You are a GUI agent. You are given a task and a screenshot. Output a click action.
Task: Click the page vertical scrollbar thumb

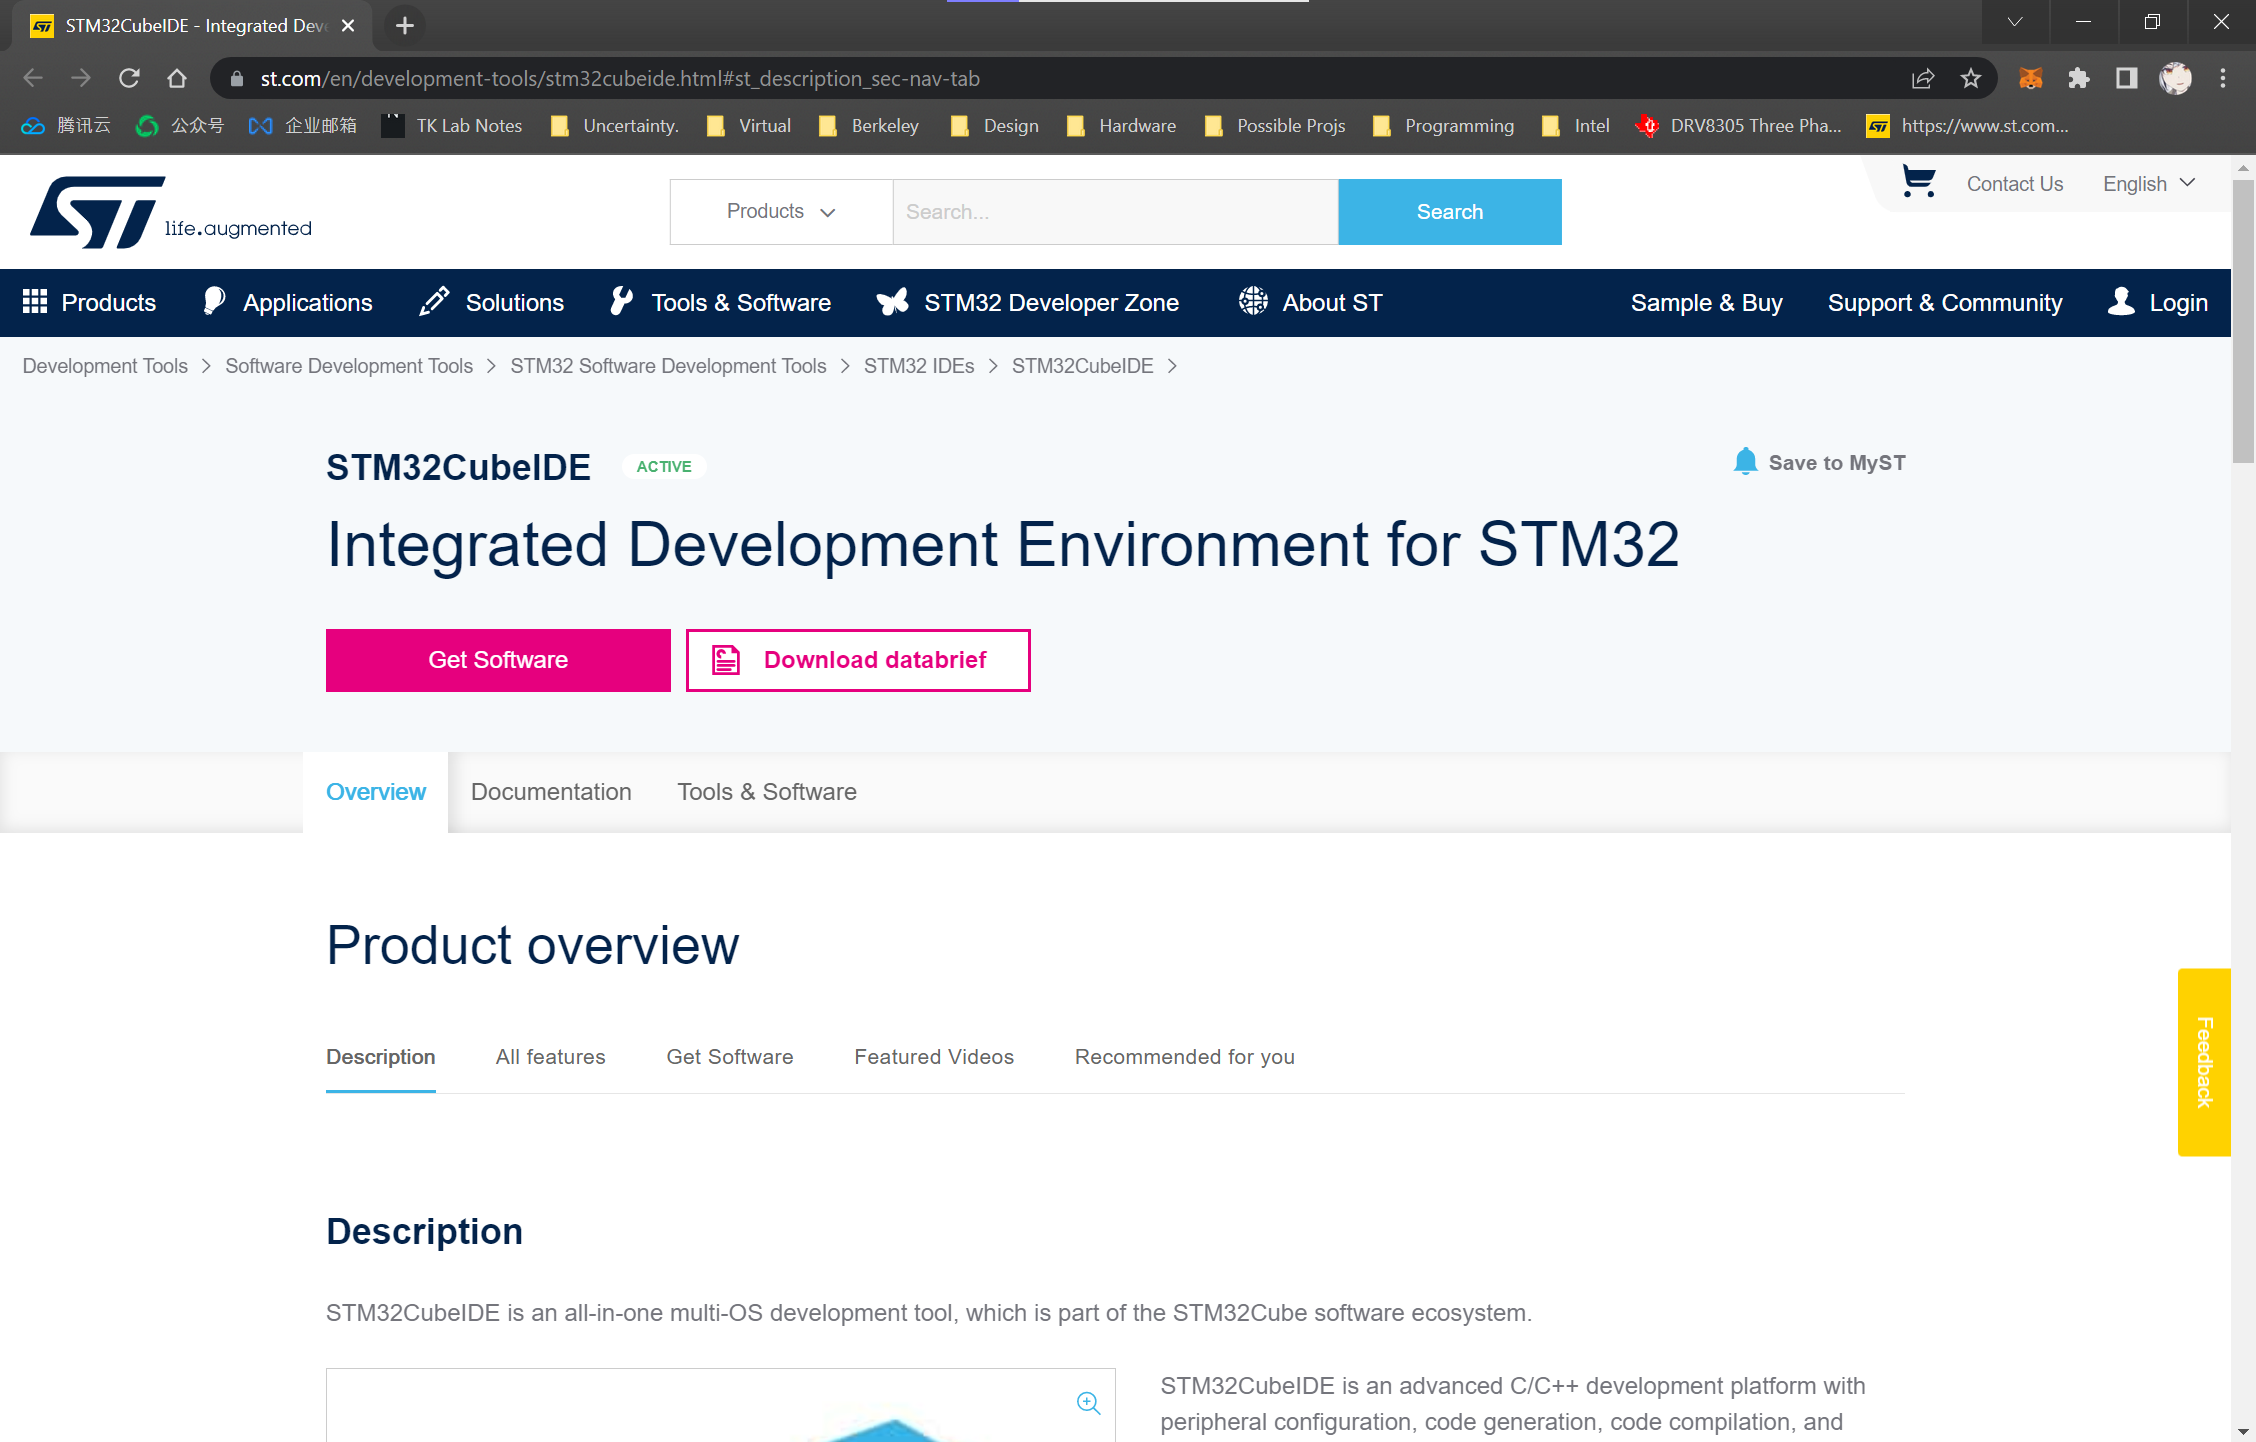2244,320
